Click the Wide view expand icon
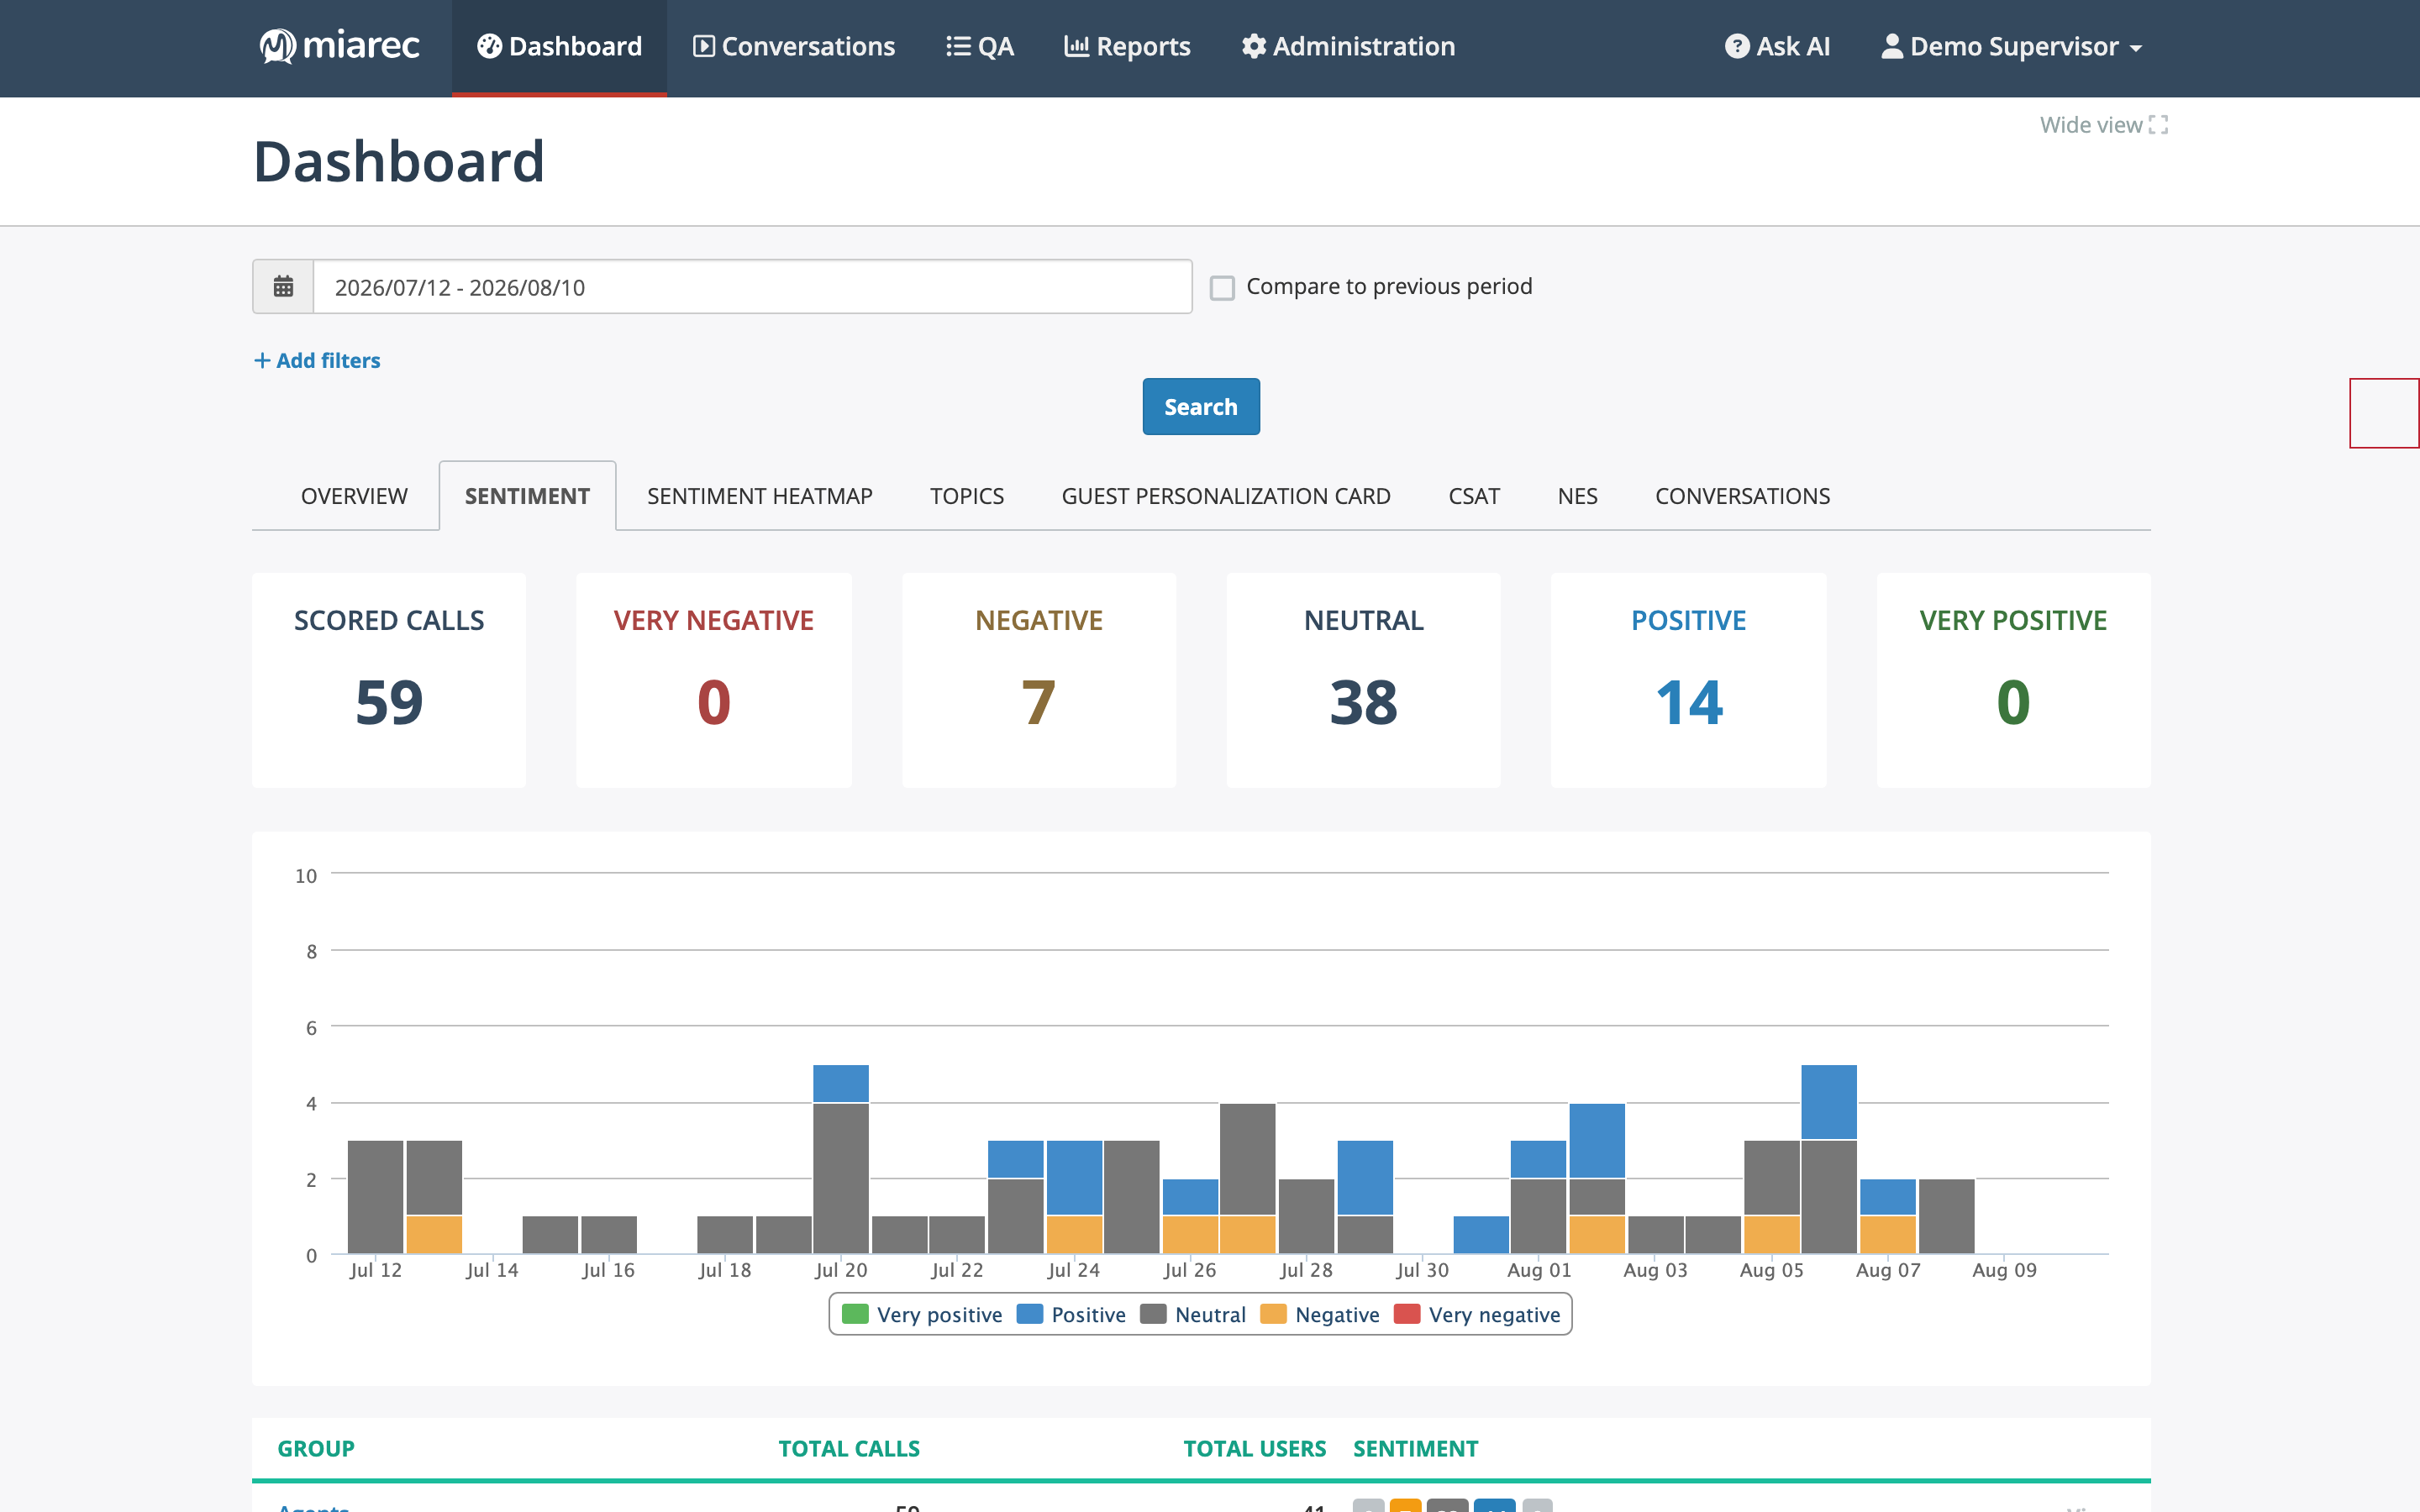 [x=2159, y=125]
